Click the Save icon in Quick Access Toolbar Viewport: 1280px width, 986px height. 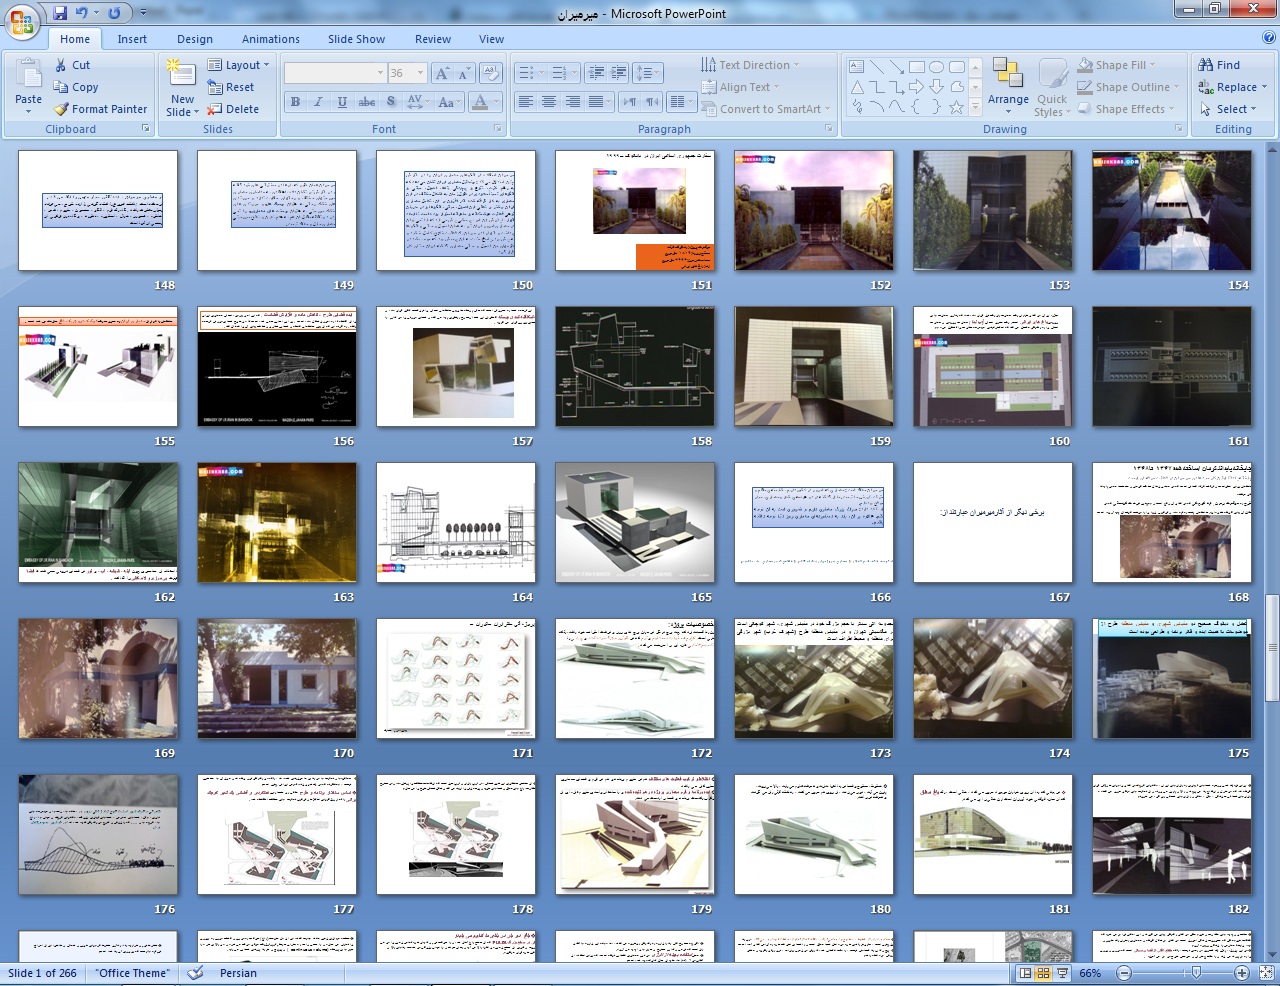pyautogui.click(x=60, y=13)
